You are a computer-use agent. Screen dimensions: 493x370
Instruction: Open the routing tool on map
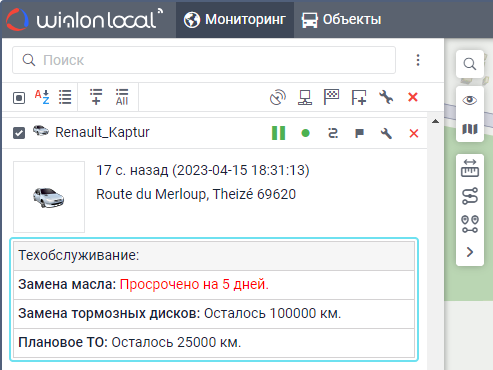pos(470,196)
